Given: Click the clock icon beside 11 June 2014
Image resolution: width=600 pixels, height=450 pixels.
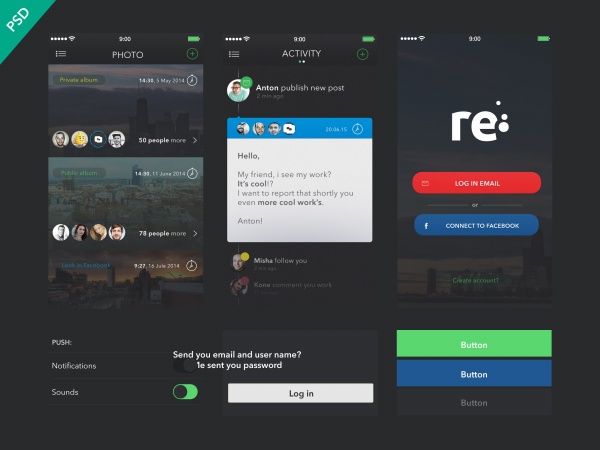Looking at the screenshot, I should coord(192,173).
